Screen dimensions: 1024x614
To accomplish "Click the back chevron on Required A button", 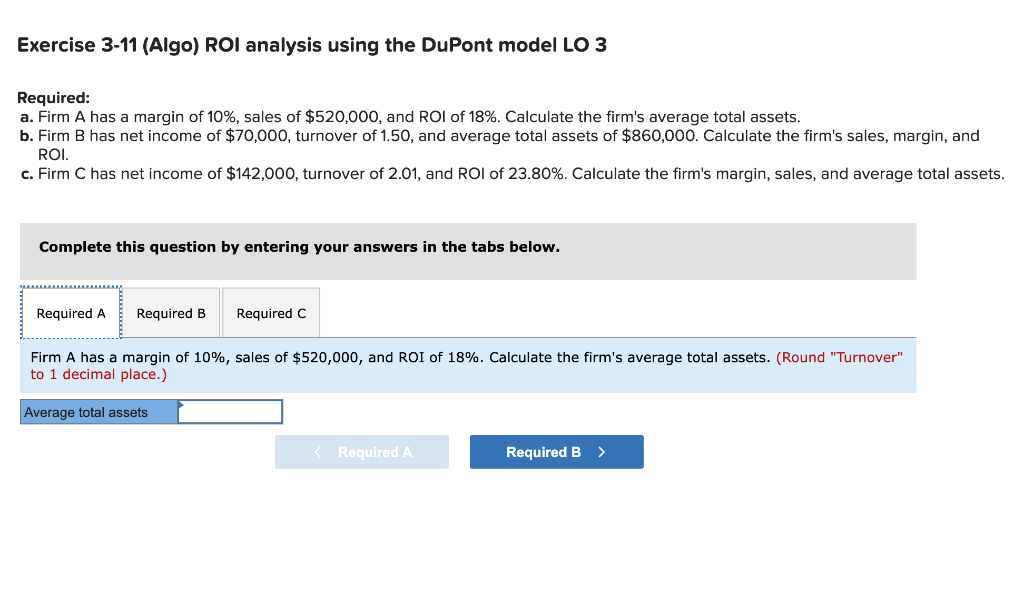I will [318, 451].
